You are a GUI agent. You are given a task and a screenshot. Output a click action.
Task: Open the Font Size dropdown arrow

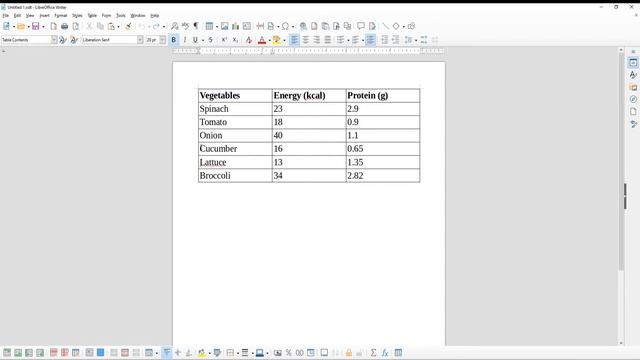pyautogui.click(x=162, y=40)
